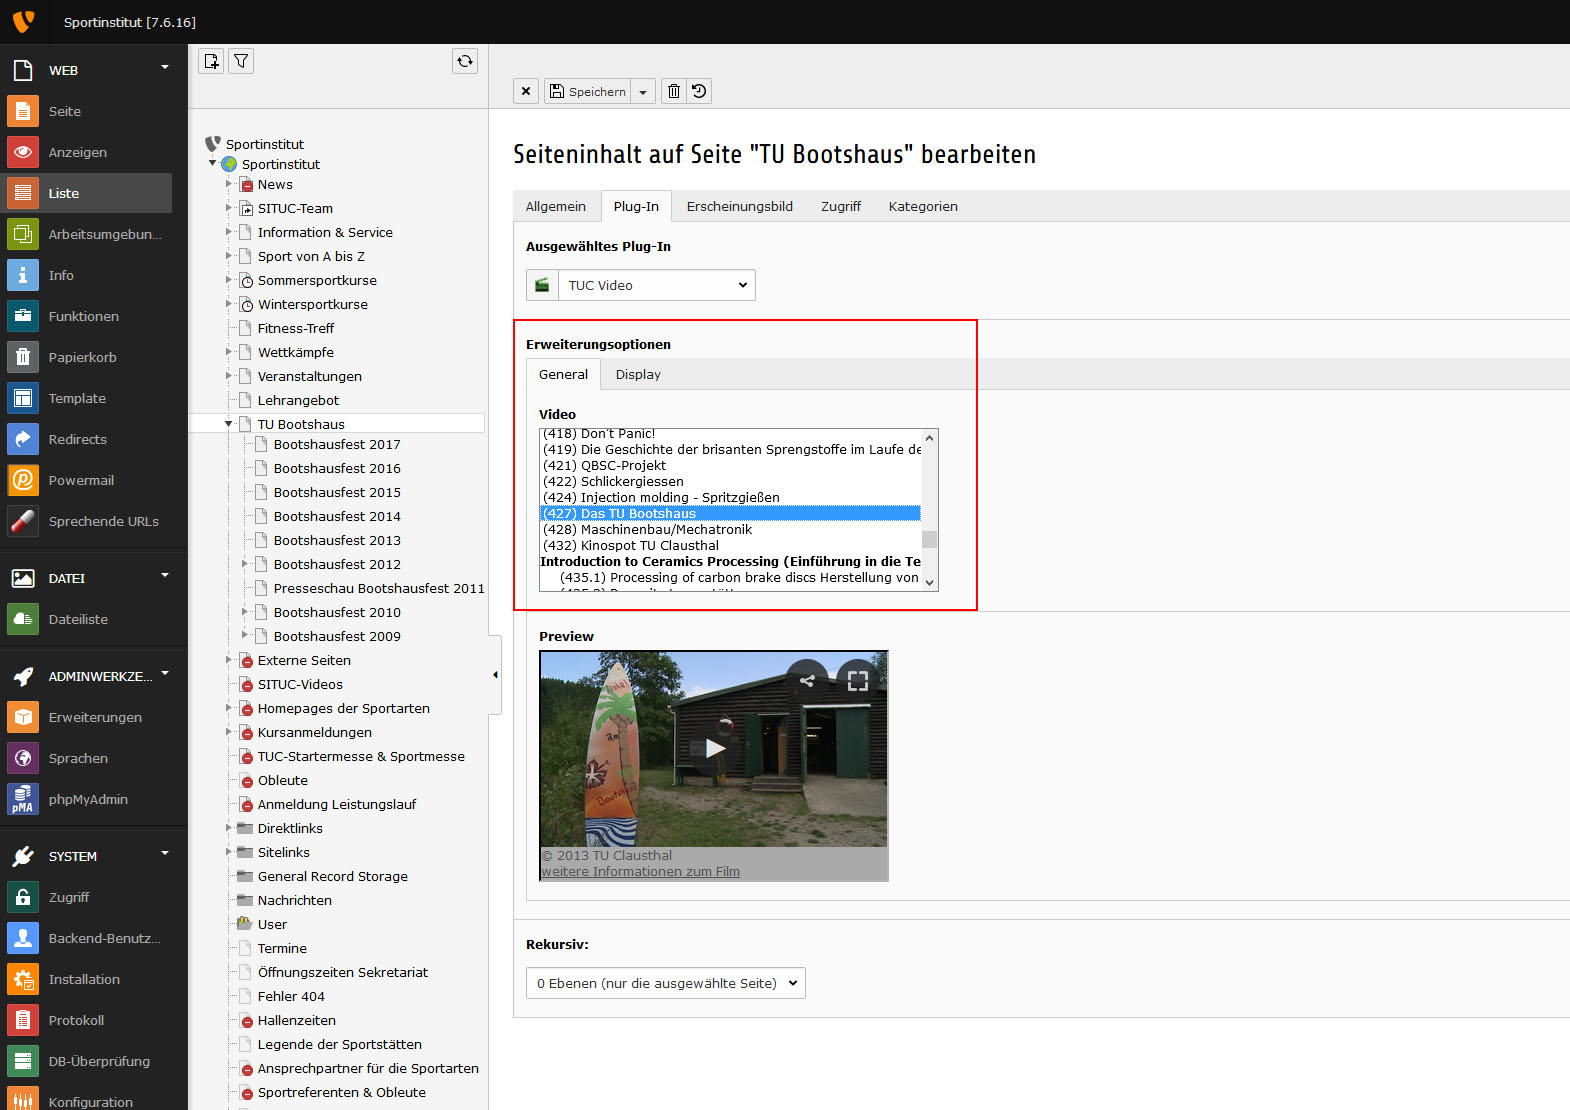Open the phpMyAdmin module
Image resolution: width=1570 pixels, height=1110 pixels.
[x=88, y=799]
